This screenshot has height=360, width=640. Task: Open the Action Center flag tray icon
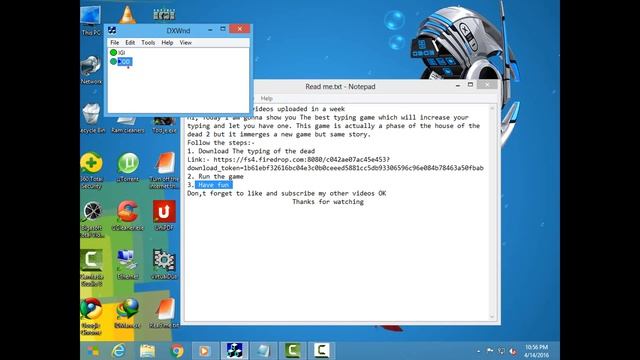(x=490, y=351)
